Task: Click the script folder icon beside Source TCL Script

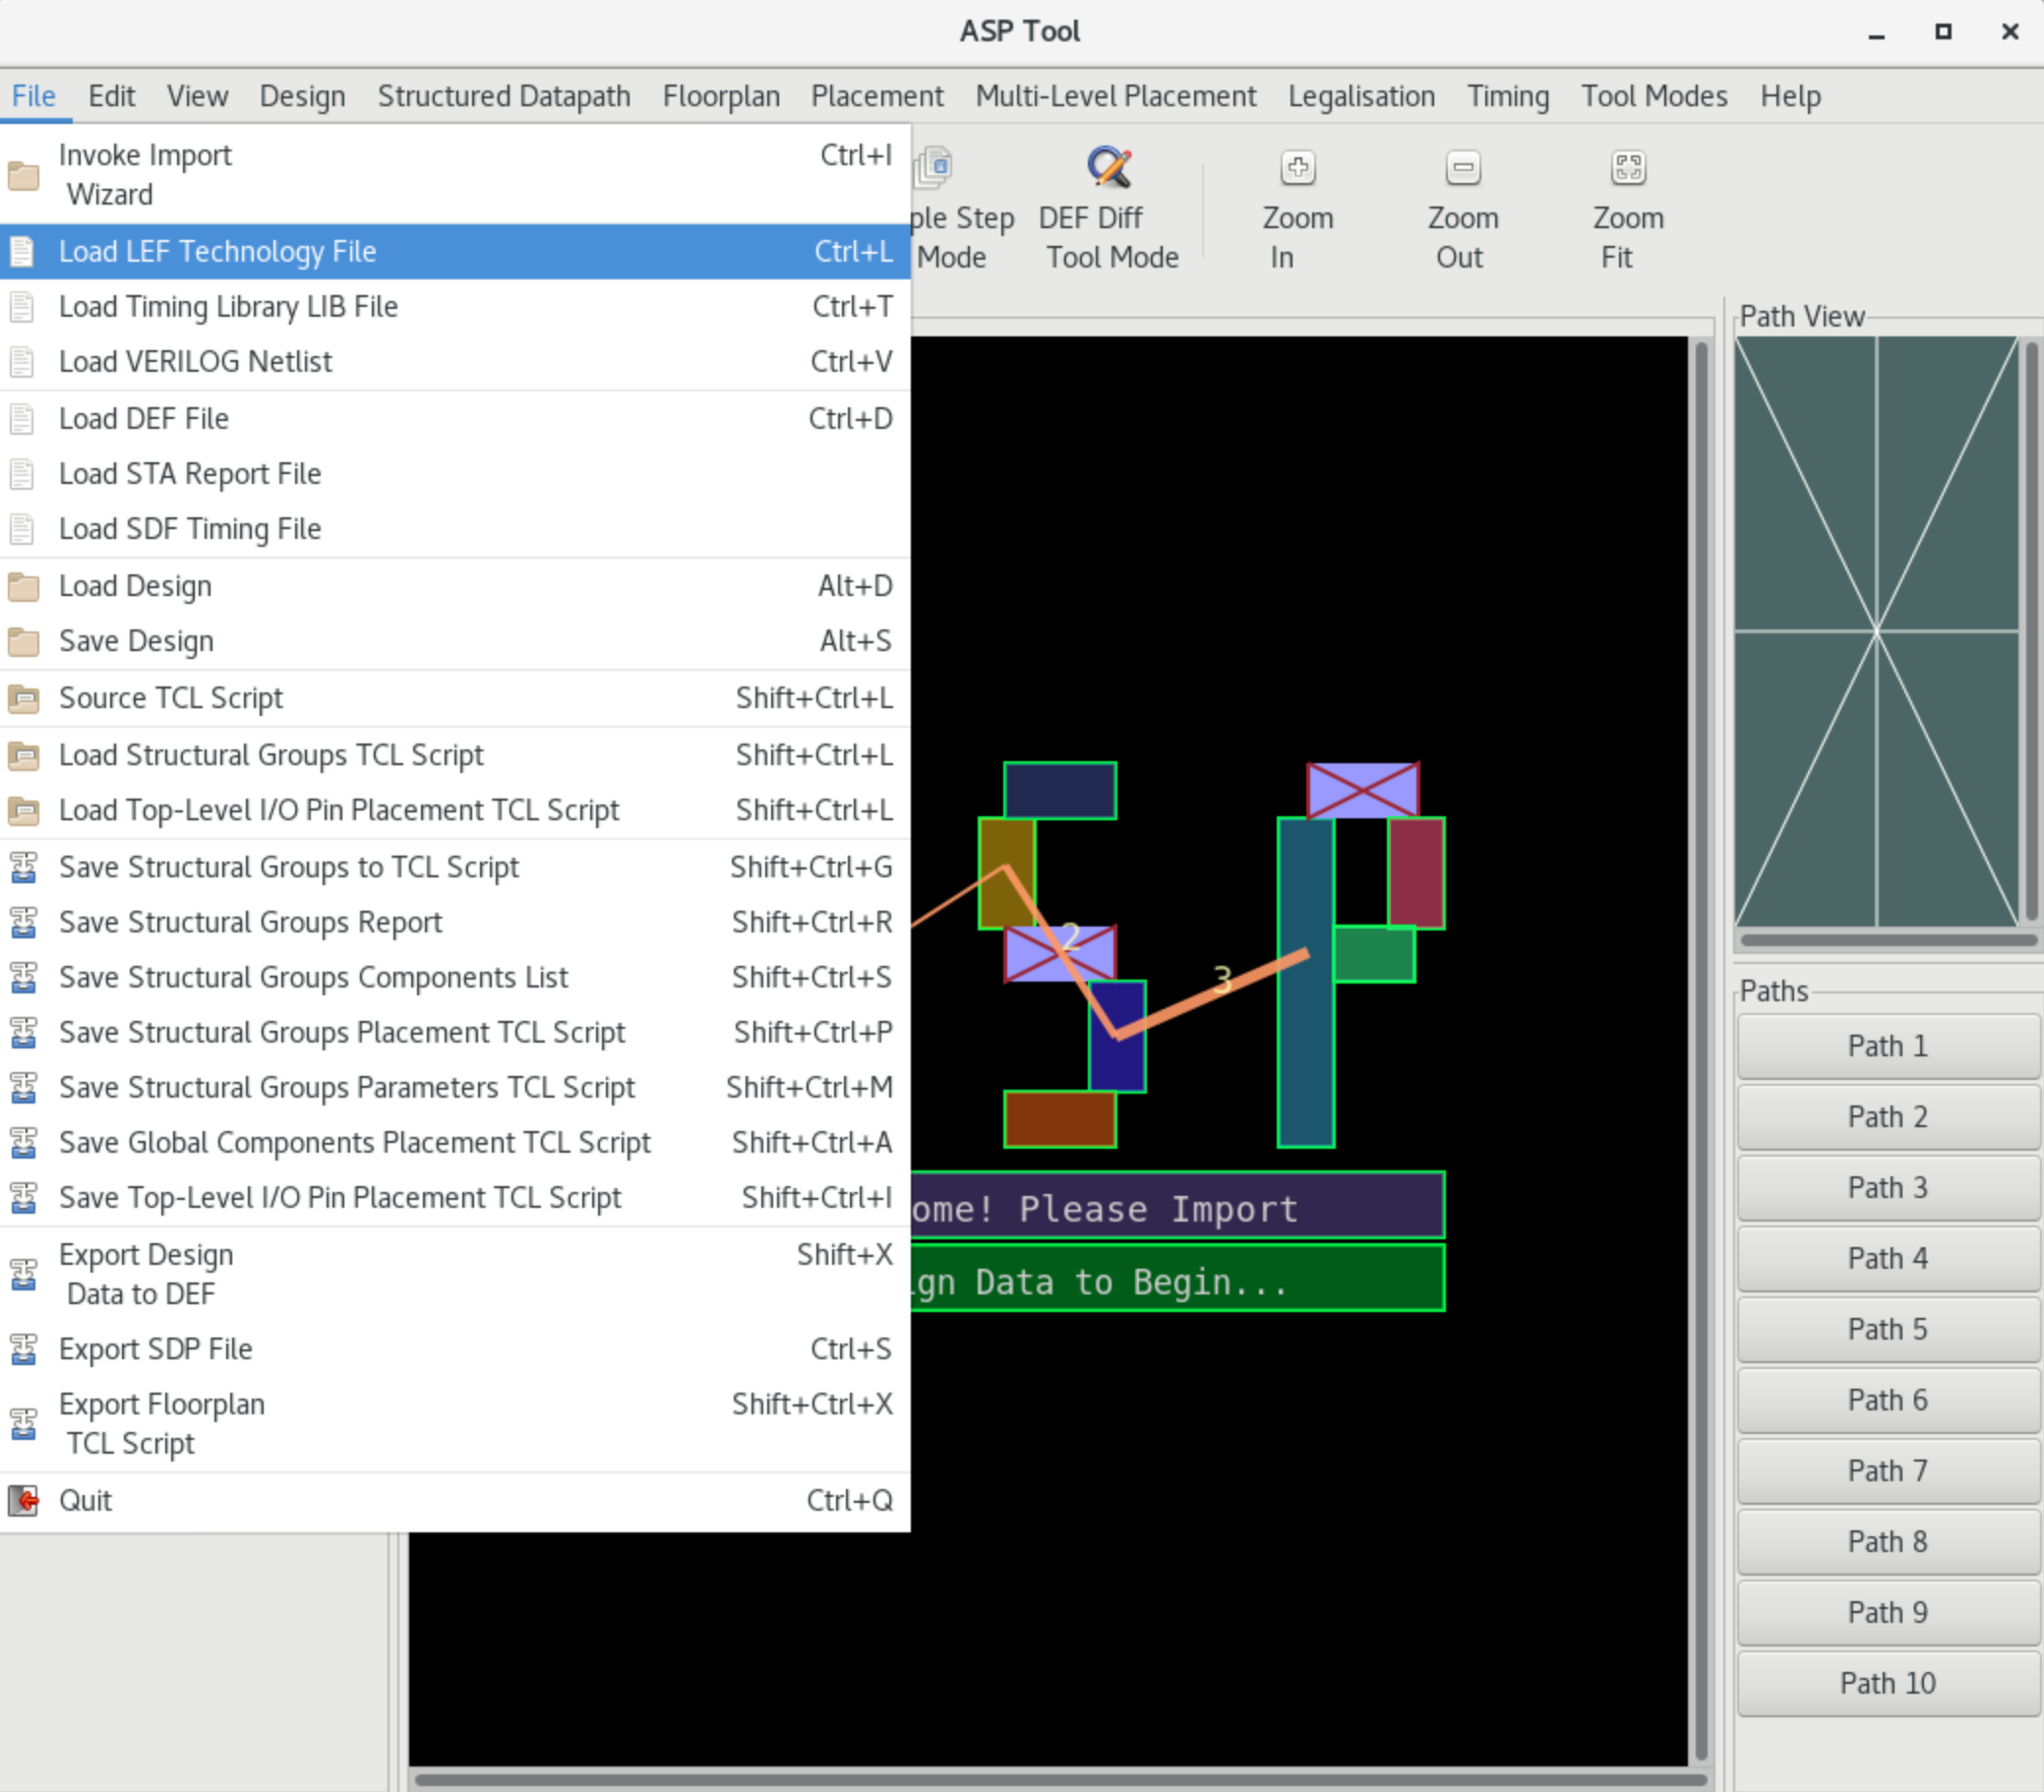Action: pos(23,698)
